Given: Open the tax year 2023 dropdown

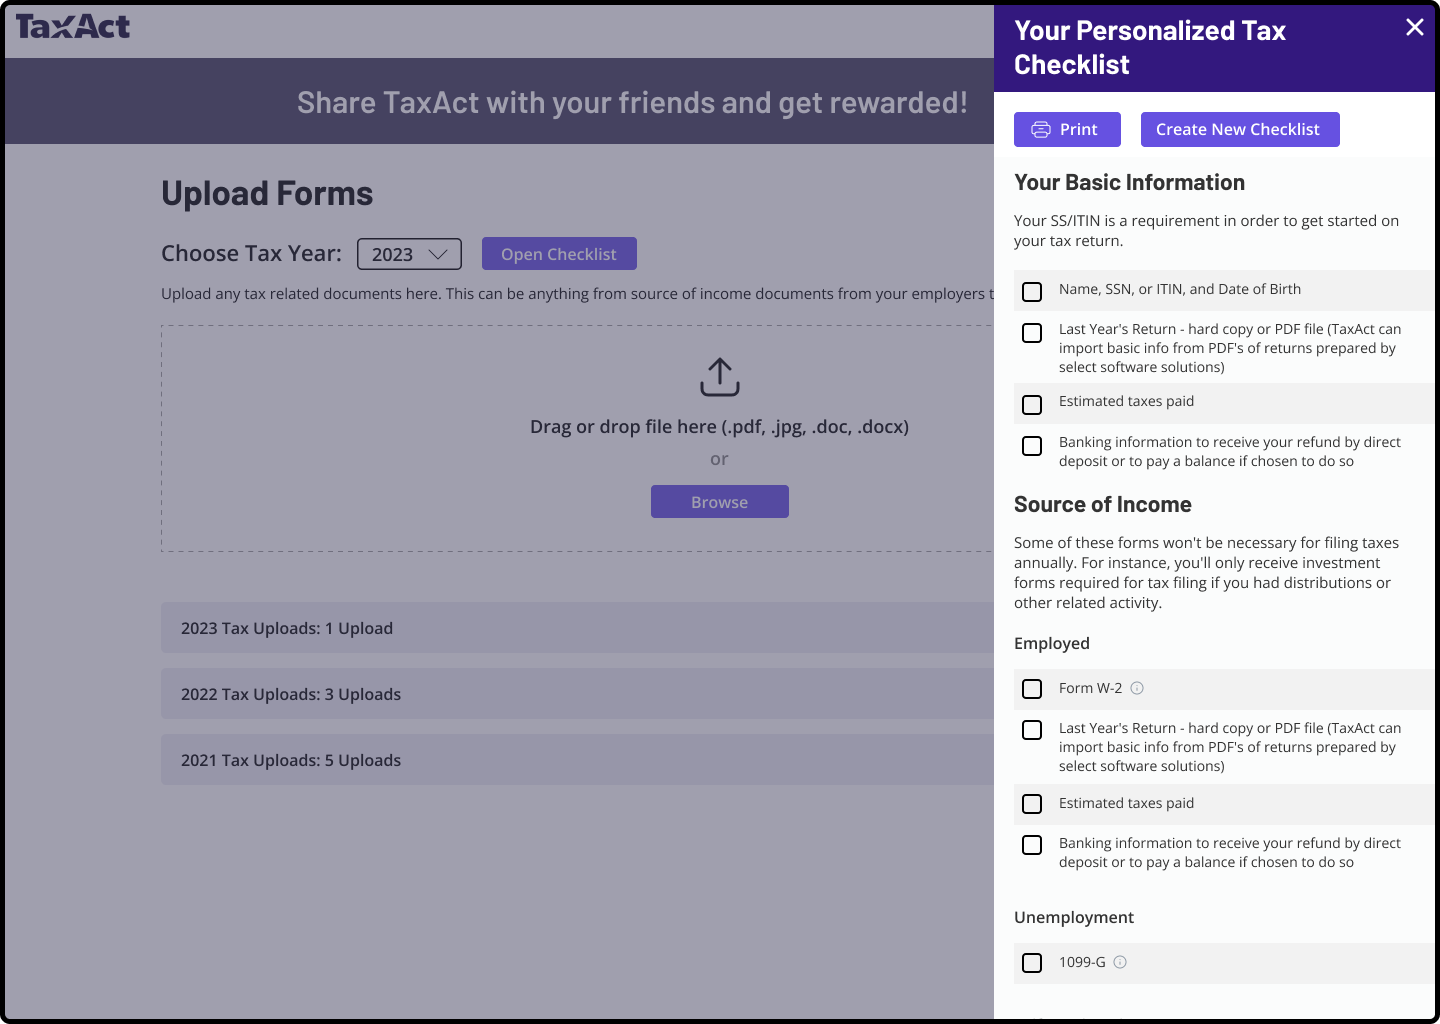Looking at the screenshot, I should (x=409, y=254).
